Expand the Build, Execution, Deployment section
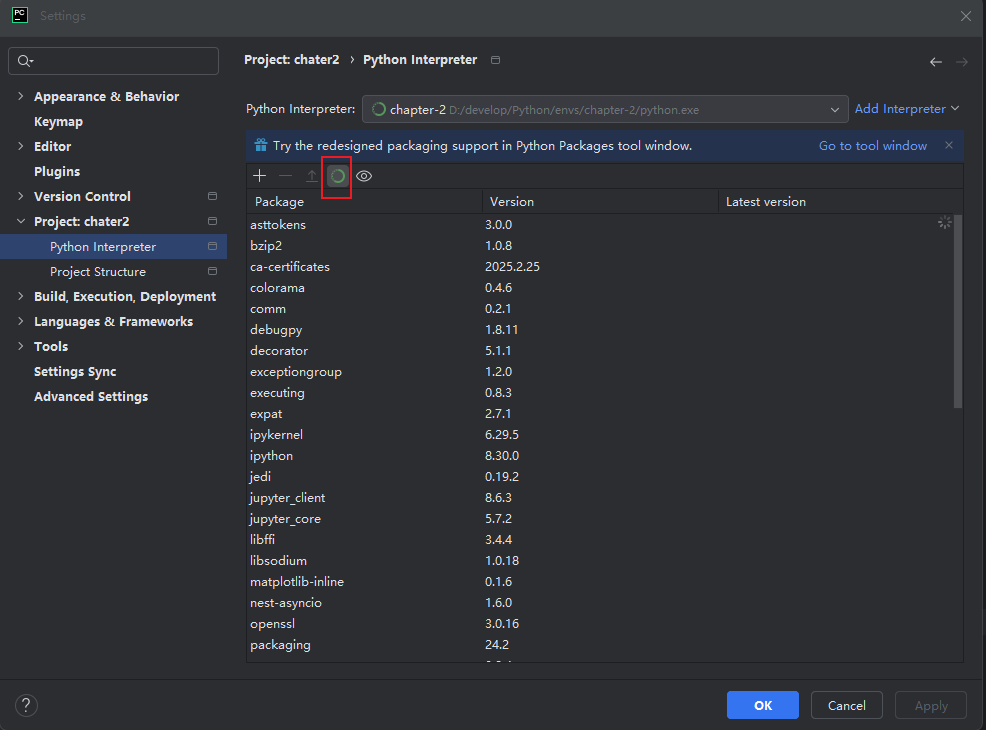This screenshot has width=986, height=730. tap(21, 297)
